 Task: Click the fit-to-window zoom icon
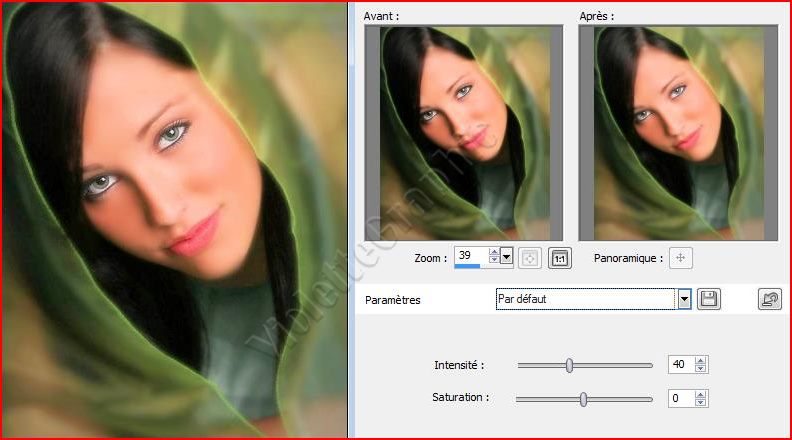click(x=531, y=258)
